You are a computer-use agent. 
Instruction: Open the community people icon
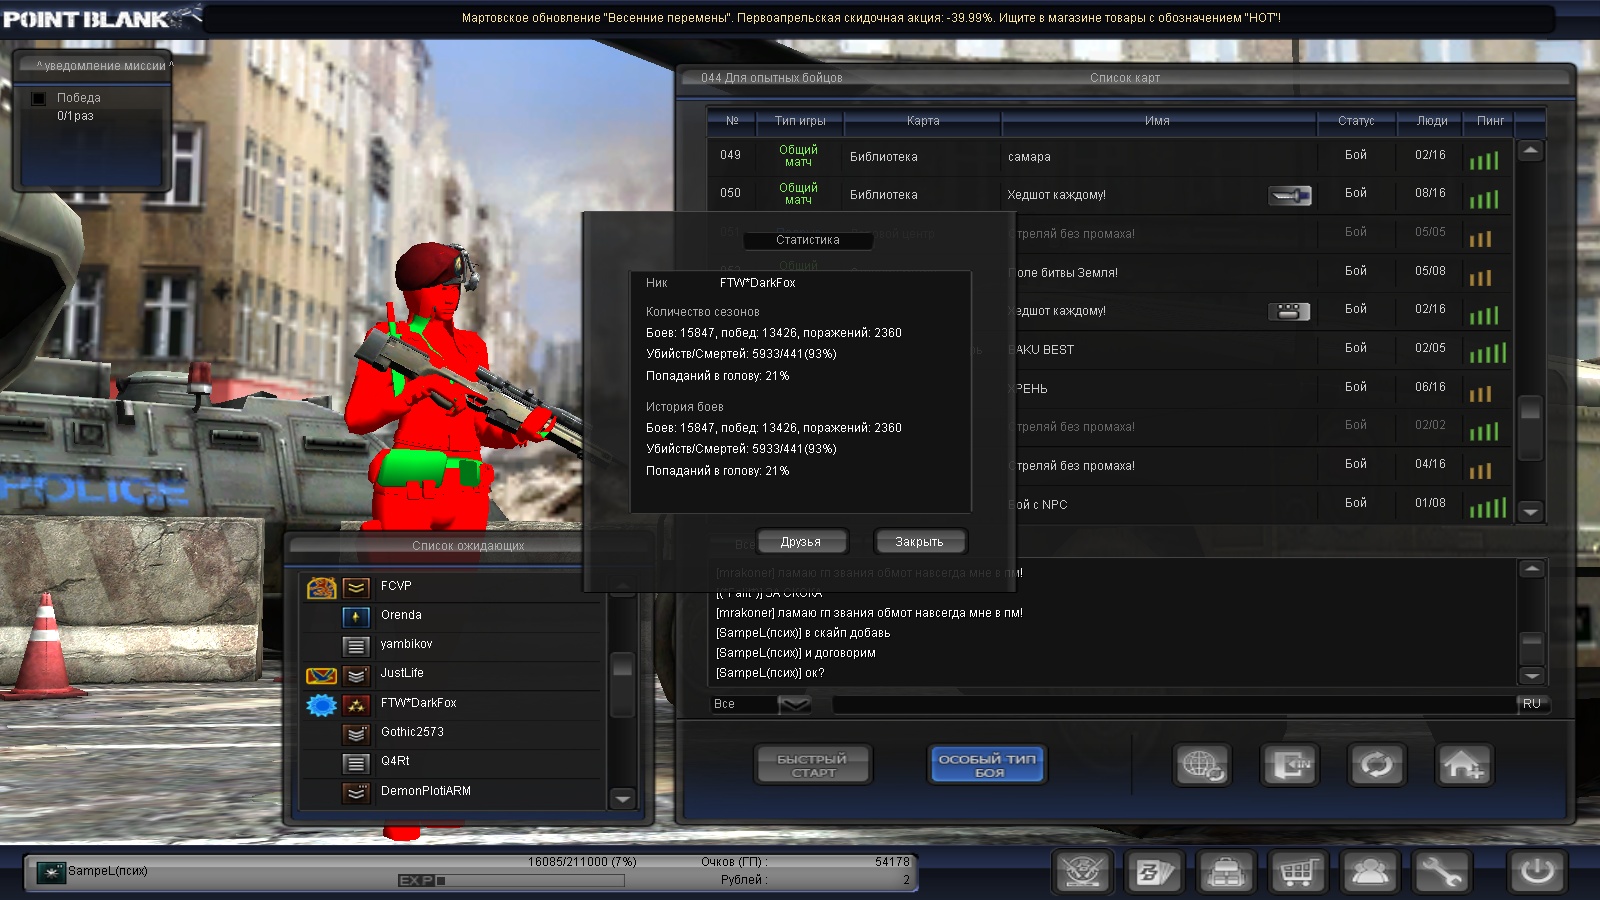pos(1369,873)
